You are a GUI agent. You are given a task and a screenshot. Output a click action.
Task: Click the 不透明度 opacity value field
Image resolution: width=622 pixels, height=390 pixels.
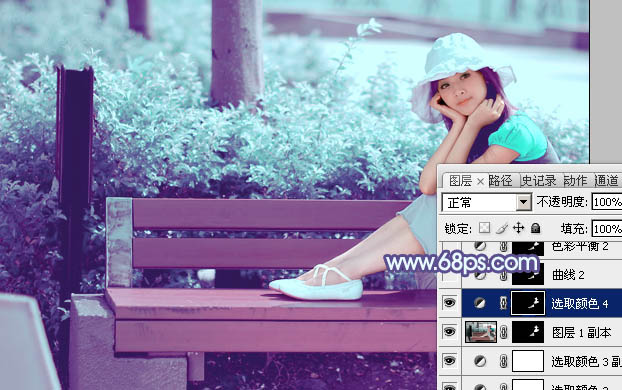coord(607,202)
